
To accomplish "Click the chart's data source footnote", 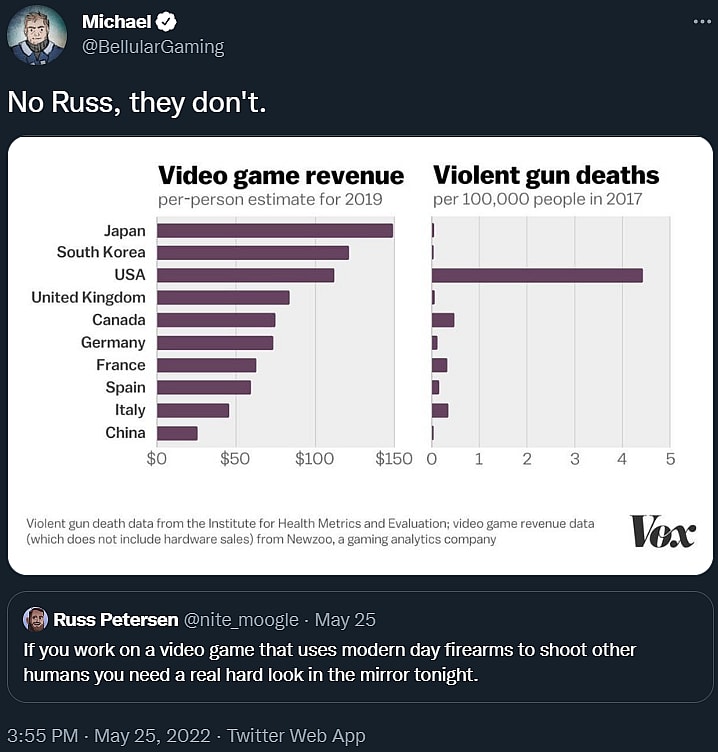I will tap(310, 531).
